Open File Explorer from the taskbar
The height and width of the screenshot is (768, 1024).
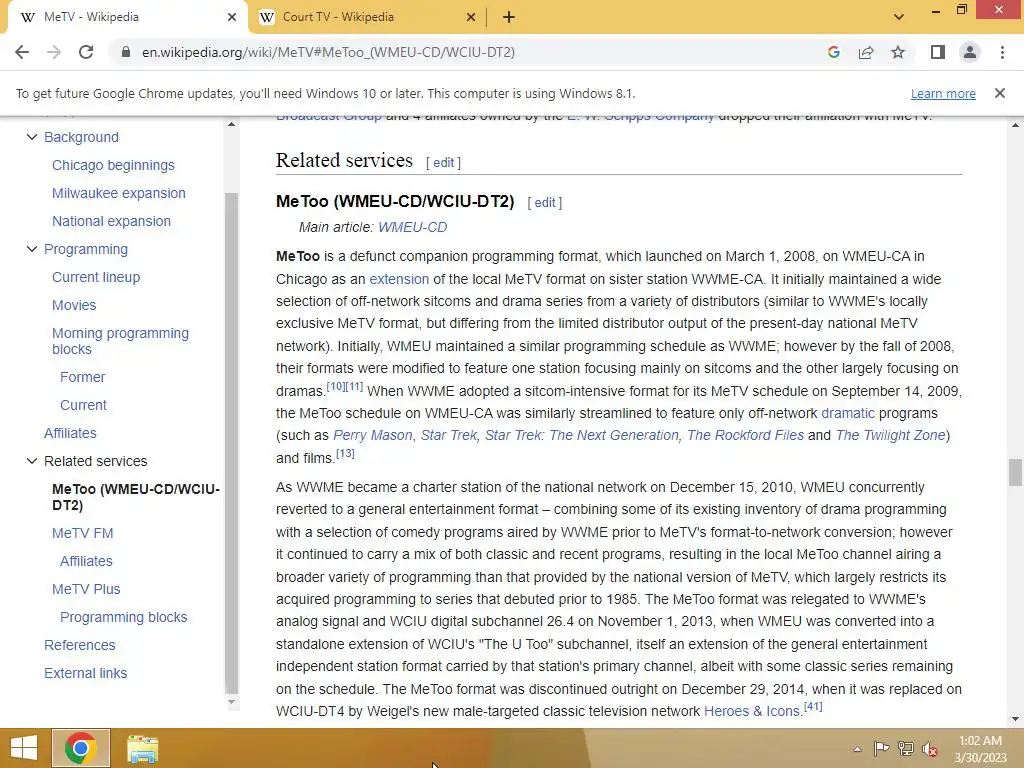[x=142, y=749]
